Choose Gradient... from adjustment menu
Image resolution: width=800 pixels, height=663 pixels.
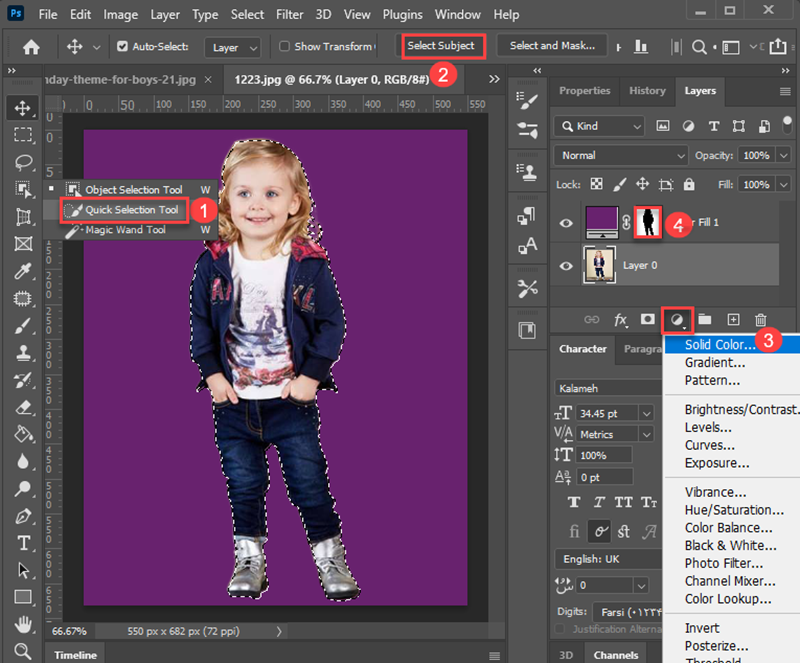(714, 362)
